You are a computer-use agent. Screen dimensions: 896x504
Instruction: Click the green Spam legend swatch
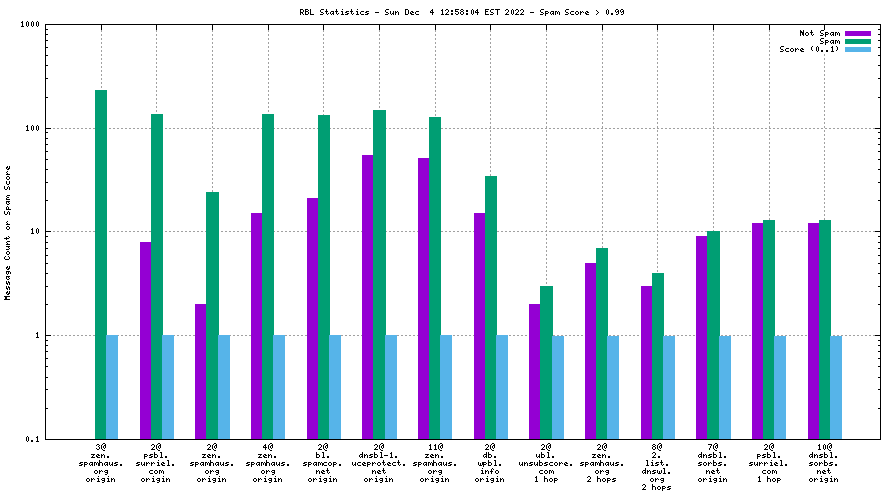pyautogui.click(x=858, y=41)
